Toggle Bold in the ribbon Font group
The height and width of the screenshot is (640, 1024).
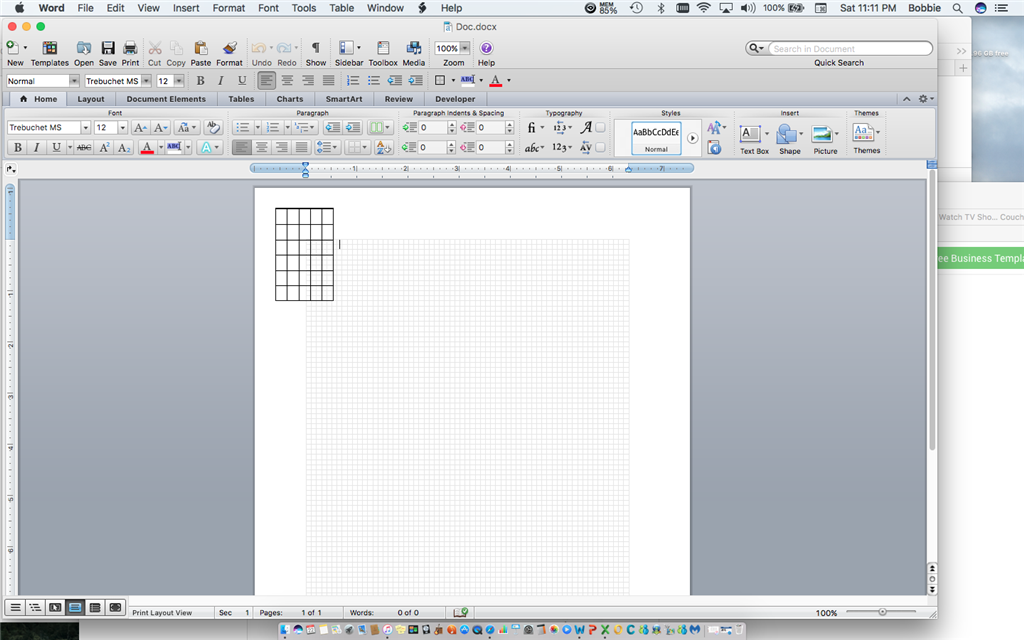point(17,147)
